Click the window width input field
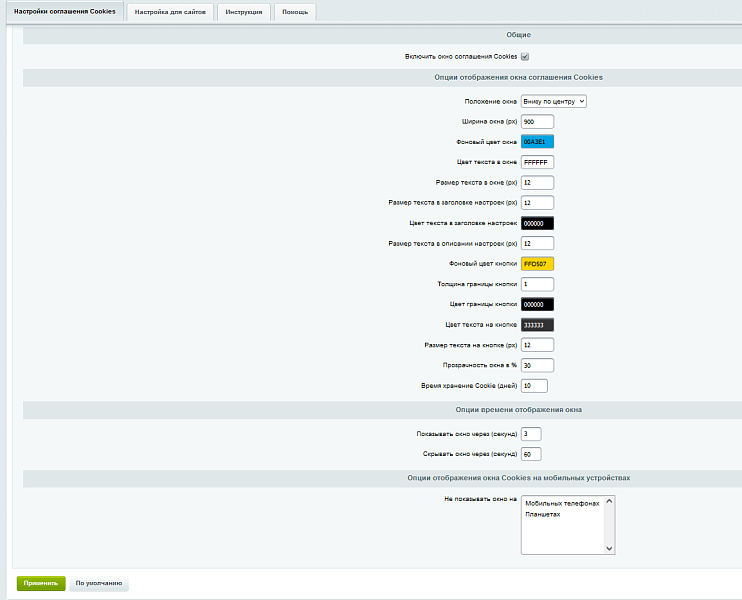The image size is (742, 600). [x=537, y=121]
